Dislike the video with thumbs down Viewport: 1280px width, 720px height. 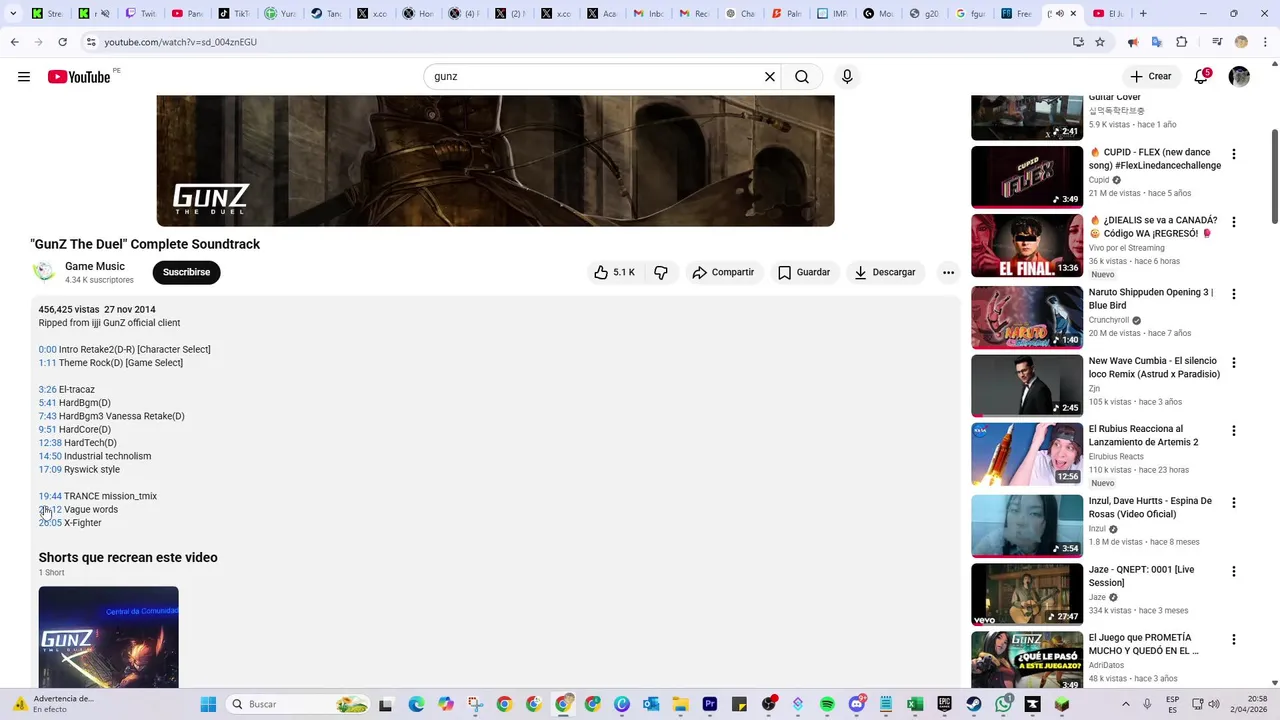(x=661, y=272)
